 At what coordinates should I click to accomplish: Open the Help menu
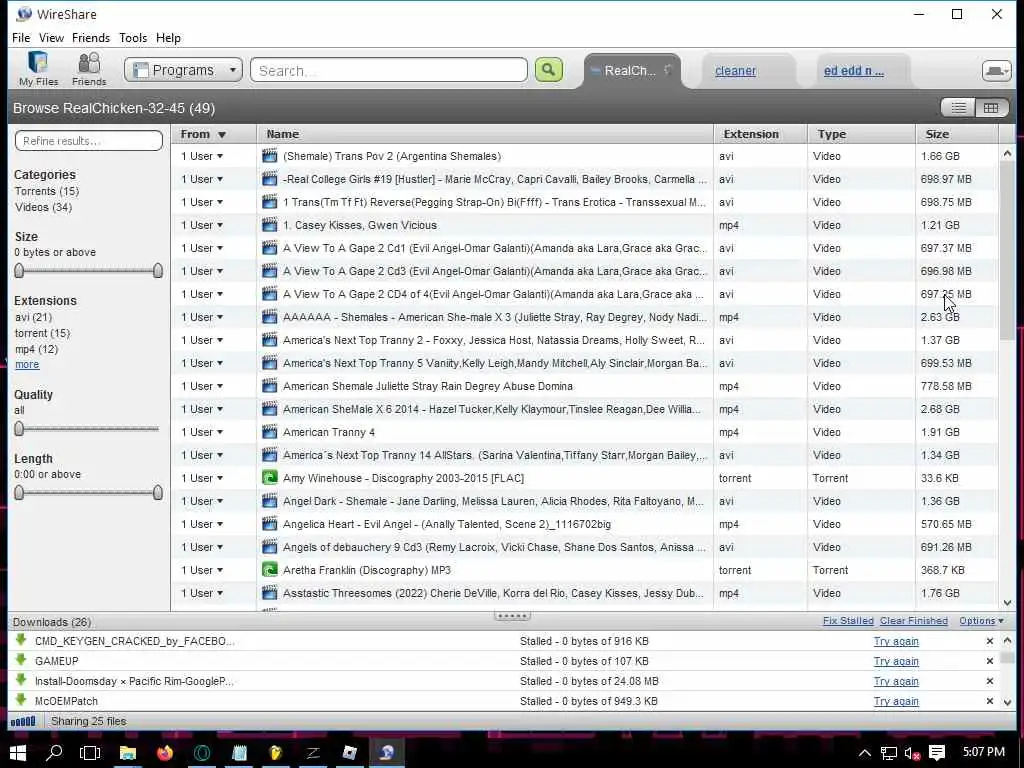point(168,38)
